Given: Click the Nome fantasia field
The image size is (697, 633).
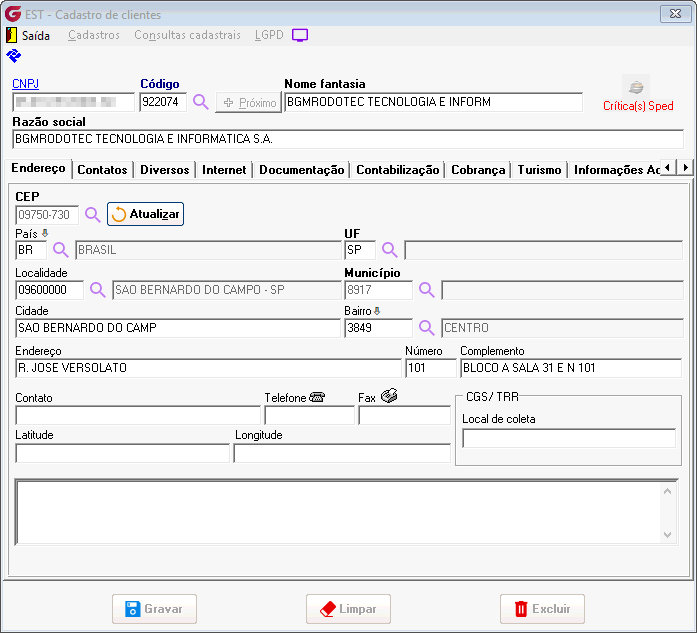Looking at the screenshot, I should [433, 102].
